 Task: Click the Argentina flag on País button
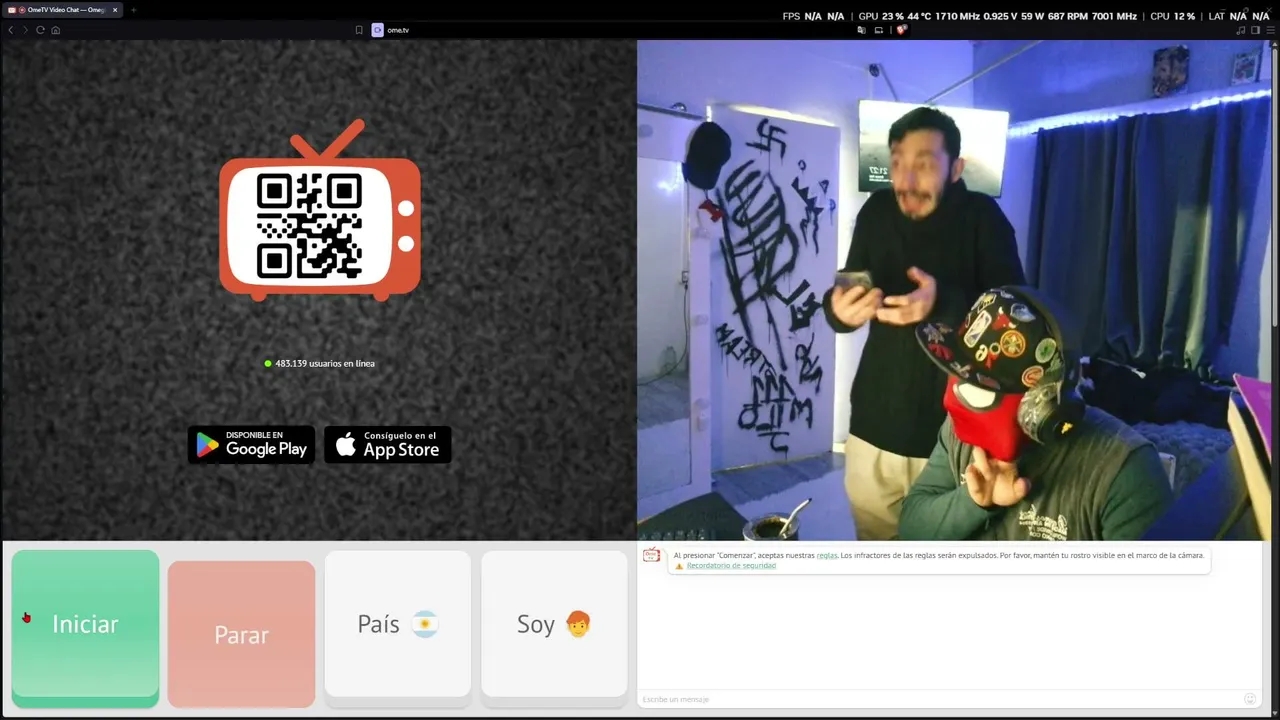click(425, 624)
